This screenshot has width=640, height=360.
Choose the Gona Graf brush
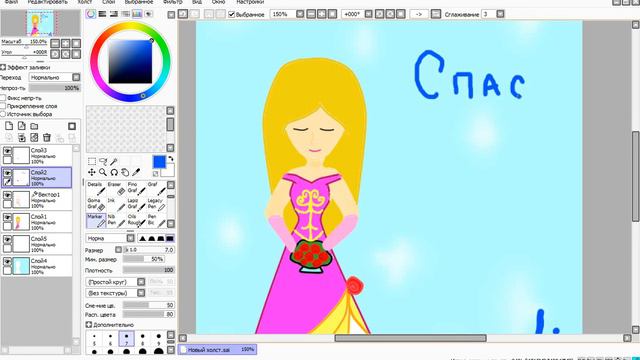[96, 204]
